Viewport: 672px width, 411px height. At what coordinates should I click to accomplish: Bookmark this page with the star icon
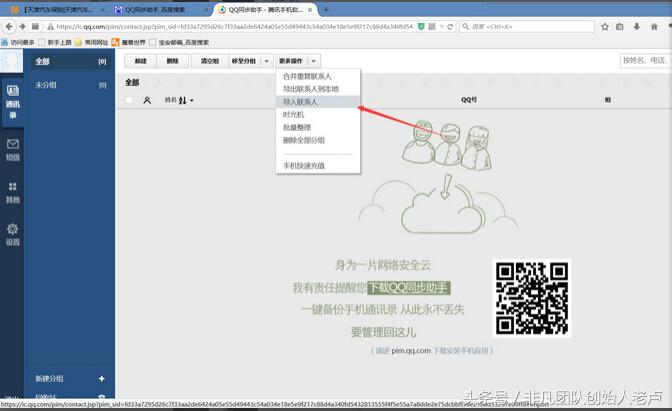tap(605, 27)
